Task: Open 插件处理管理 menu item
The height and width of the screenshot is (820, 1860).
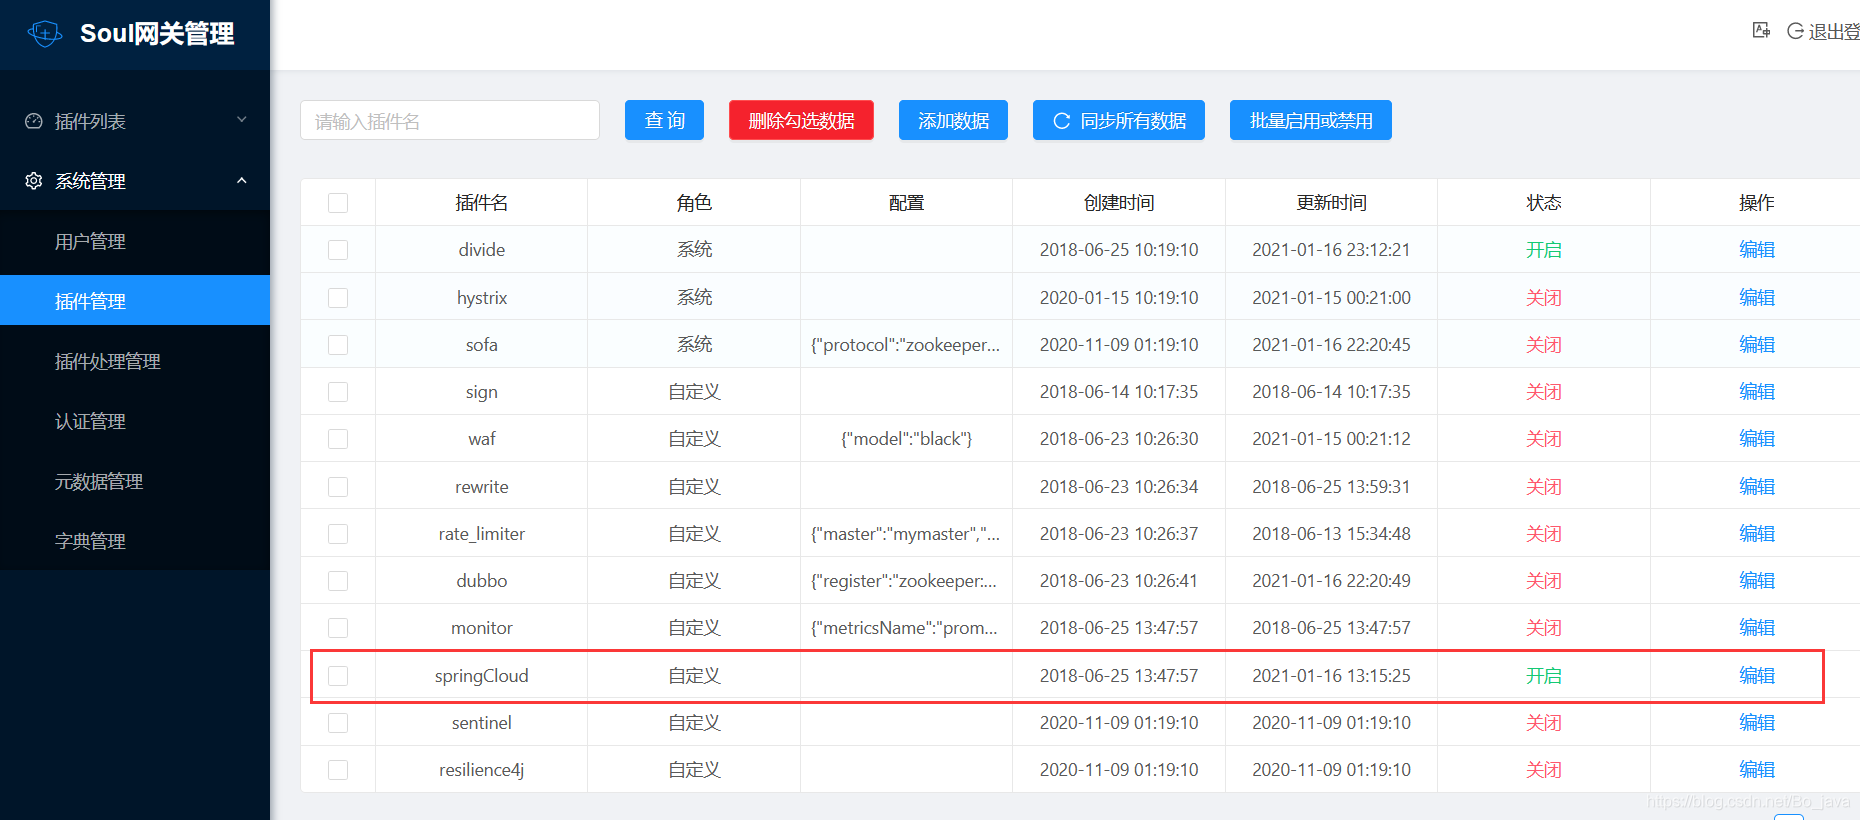Action: [135, 361]
